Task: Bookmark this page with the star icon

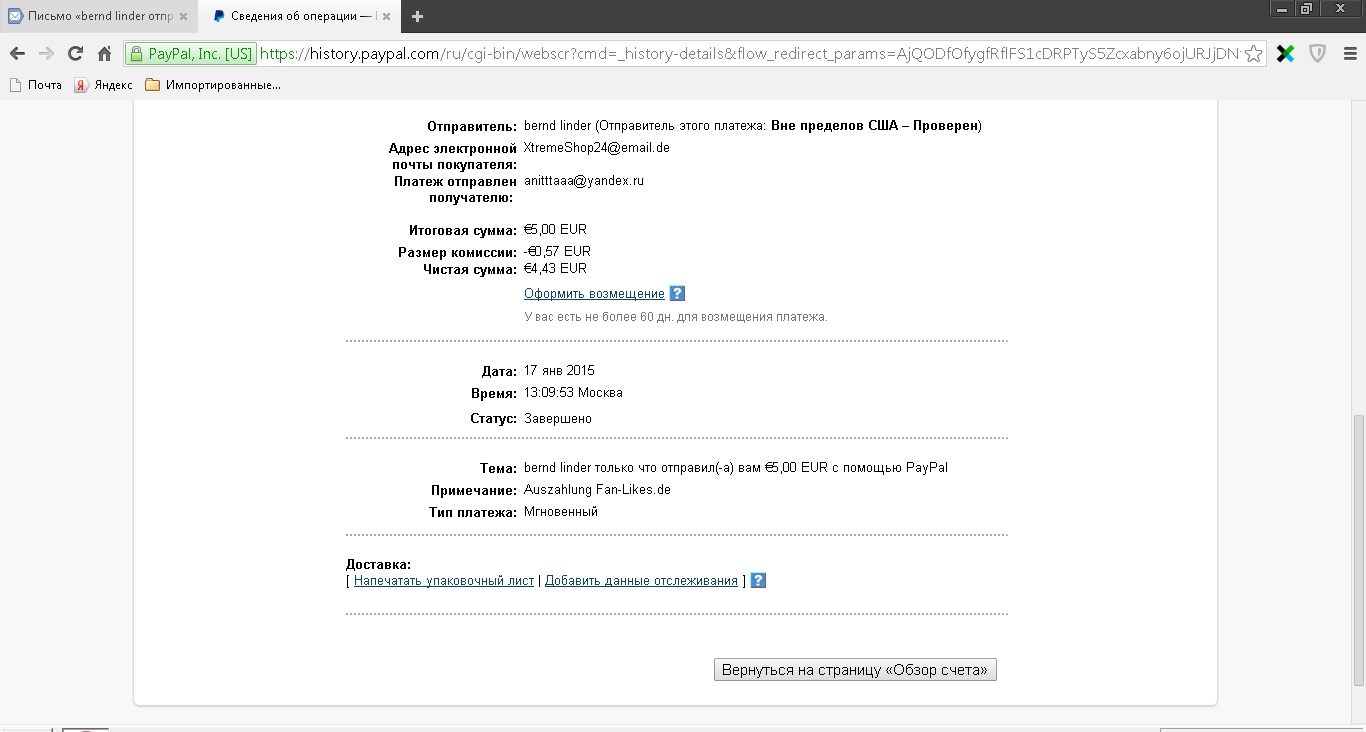Action: 1253,54
